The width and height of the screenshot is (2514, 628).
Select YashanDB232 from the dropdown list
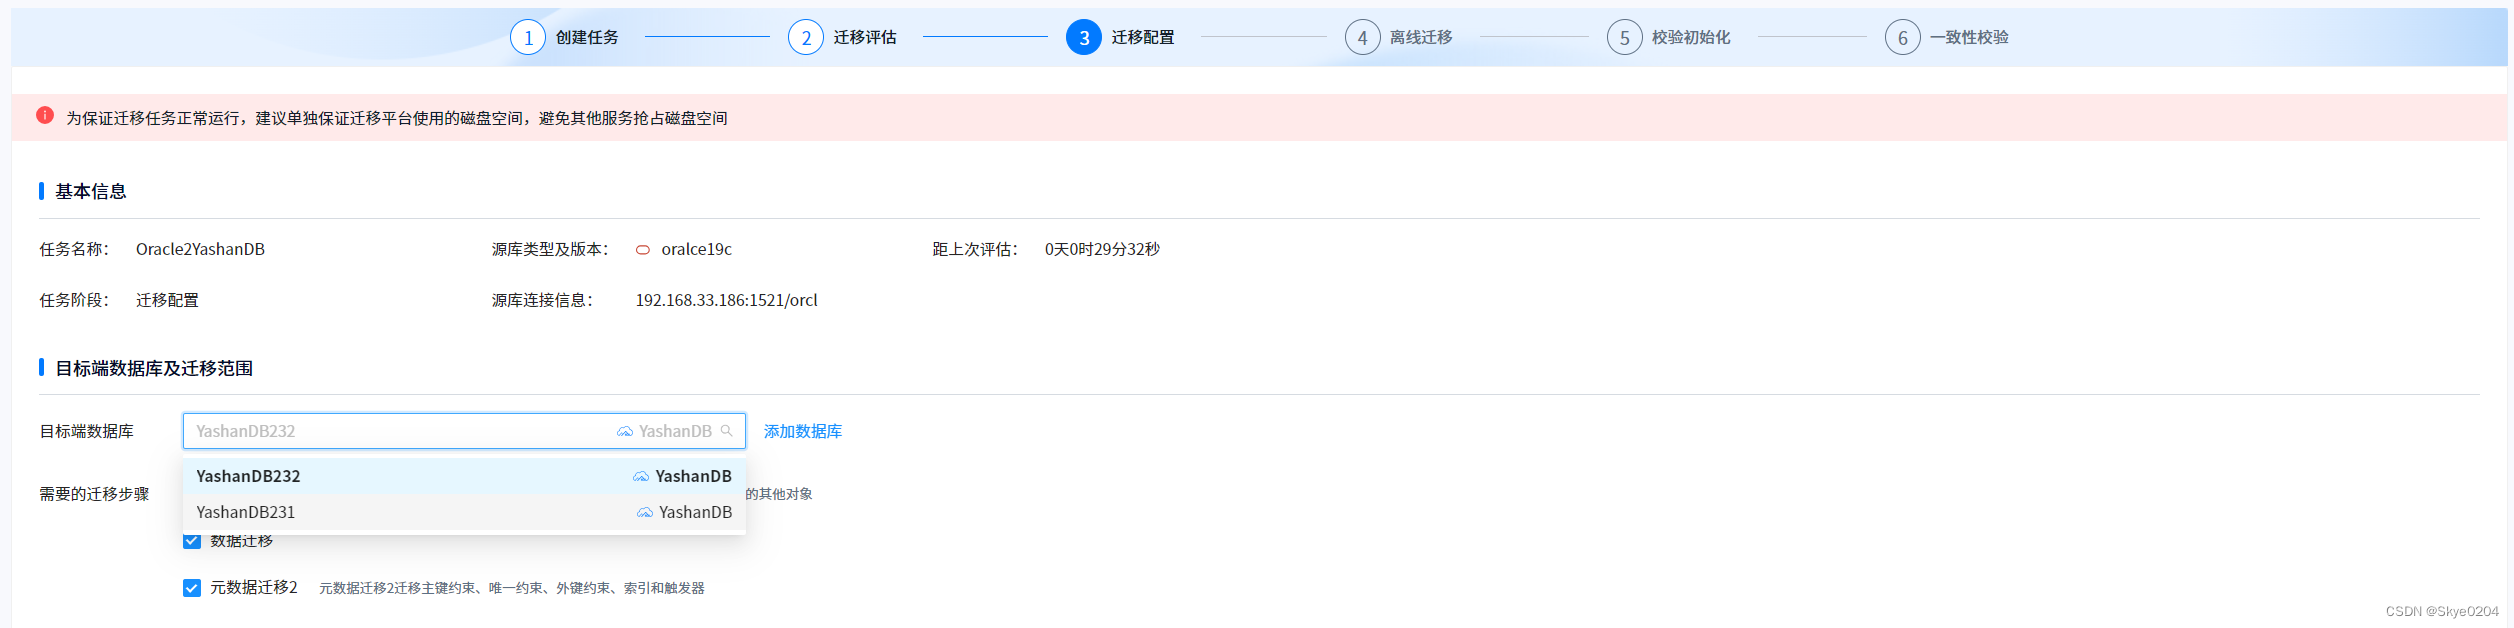tap(464, 476)
